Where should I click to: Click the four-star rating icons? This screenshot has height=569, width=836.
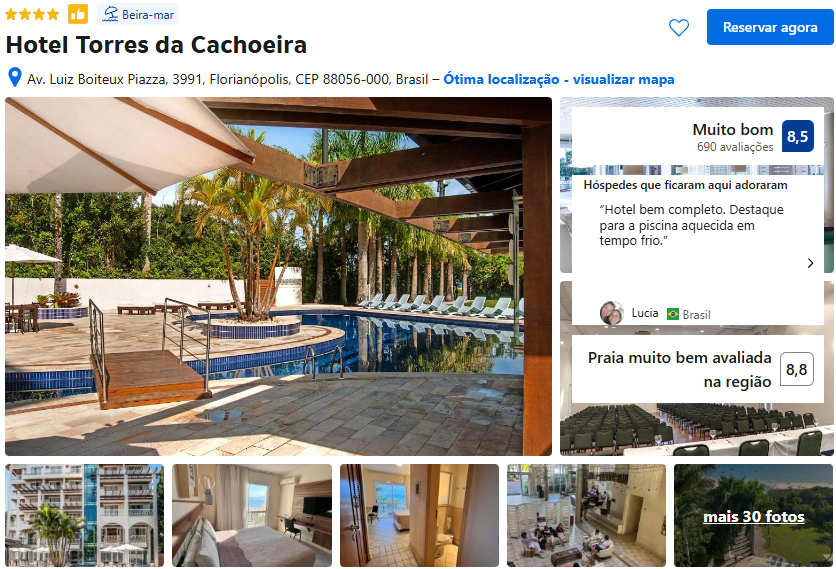(32, 14)
